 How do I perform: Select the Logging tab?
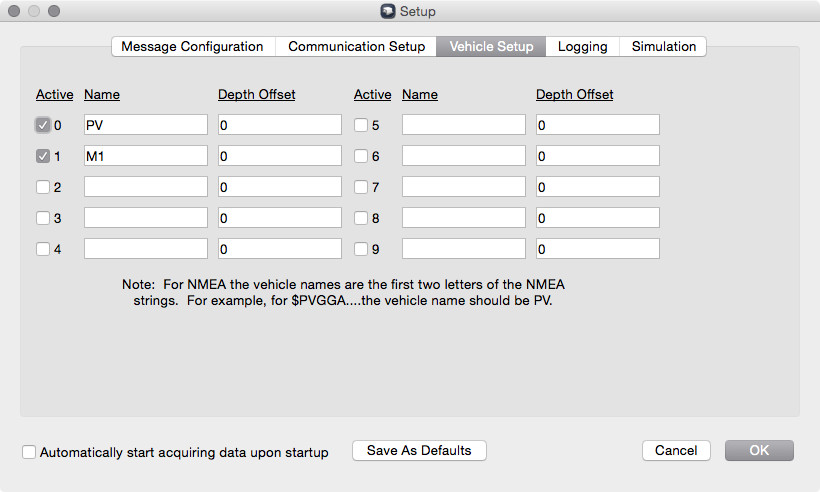(x=582, y=46)
